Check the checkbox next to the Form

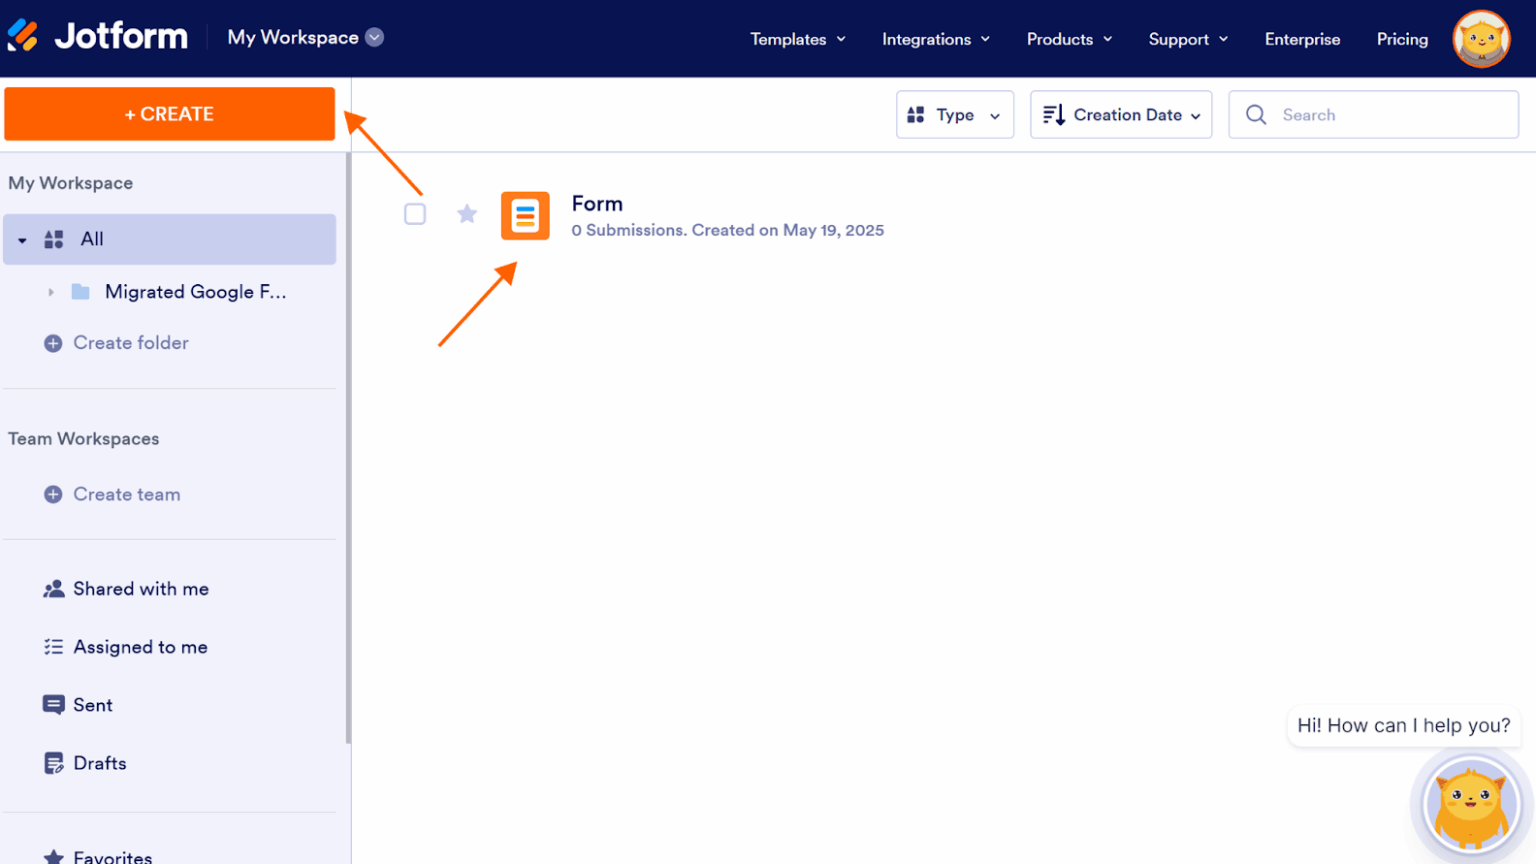point(415,213)
